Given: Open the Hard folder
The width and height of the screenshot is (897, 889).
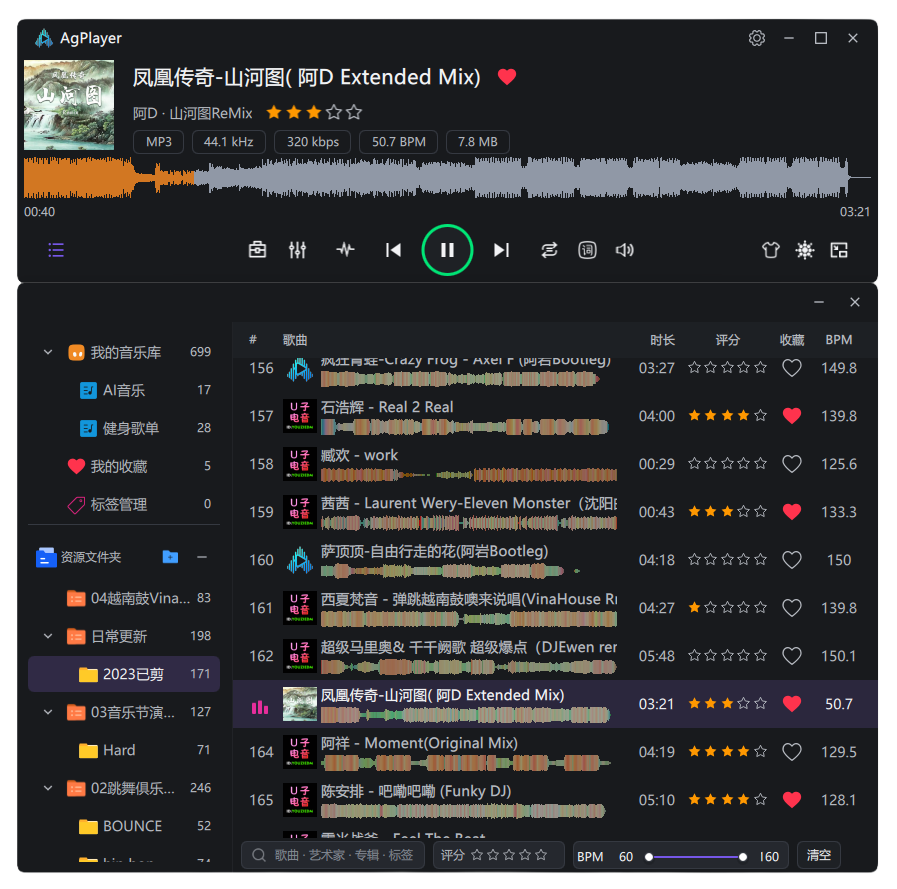Looking at the screenshot, I should 124,750.
